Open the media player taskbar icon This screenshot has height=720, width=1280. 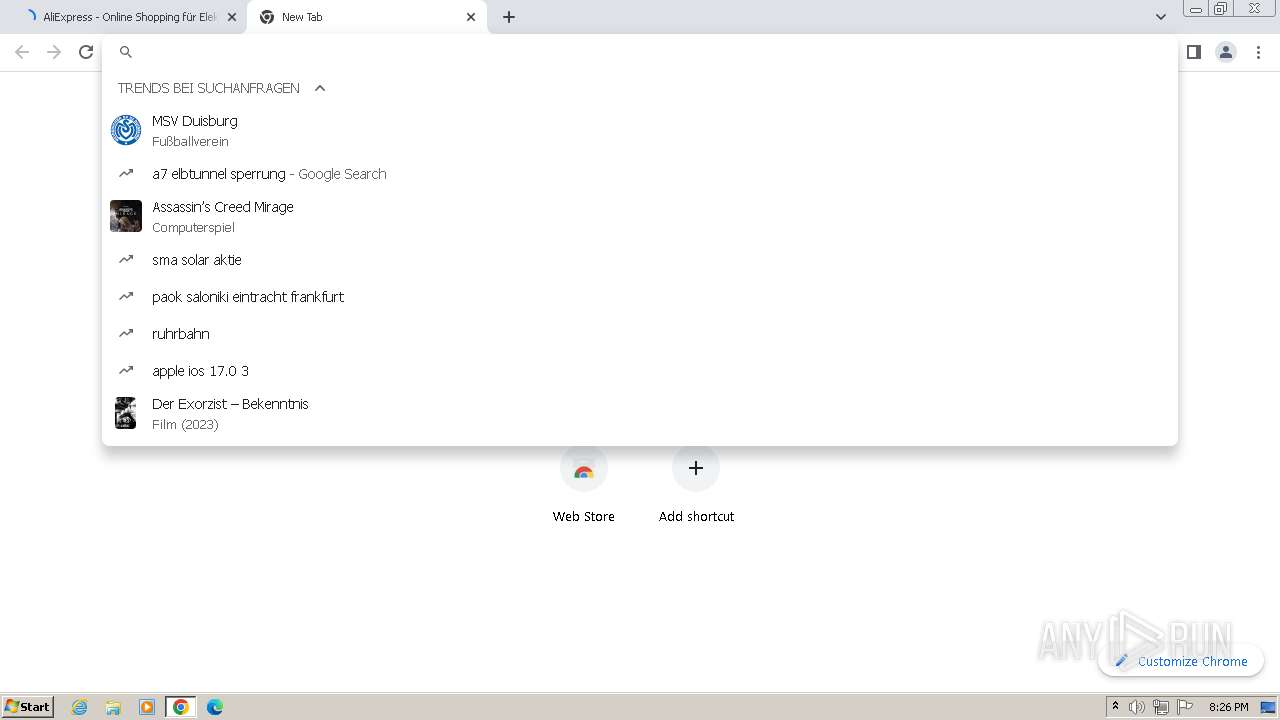click(147, 707)
